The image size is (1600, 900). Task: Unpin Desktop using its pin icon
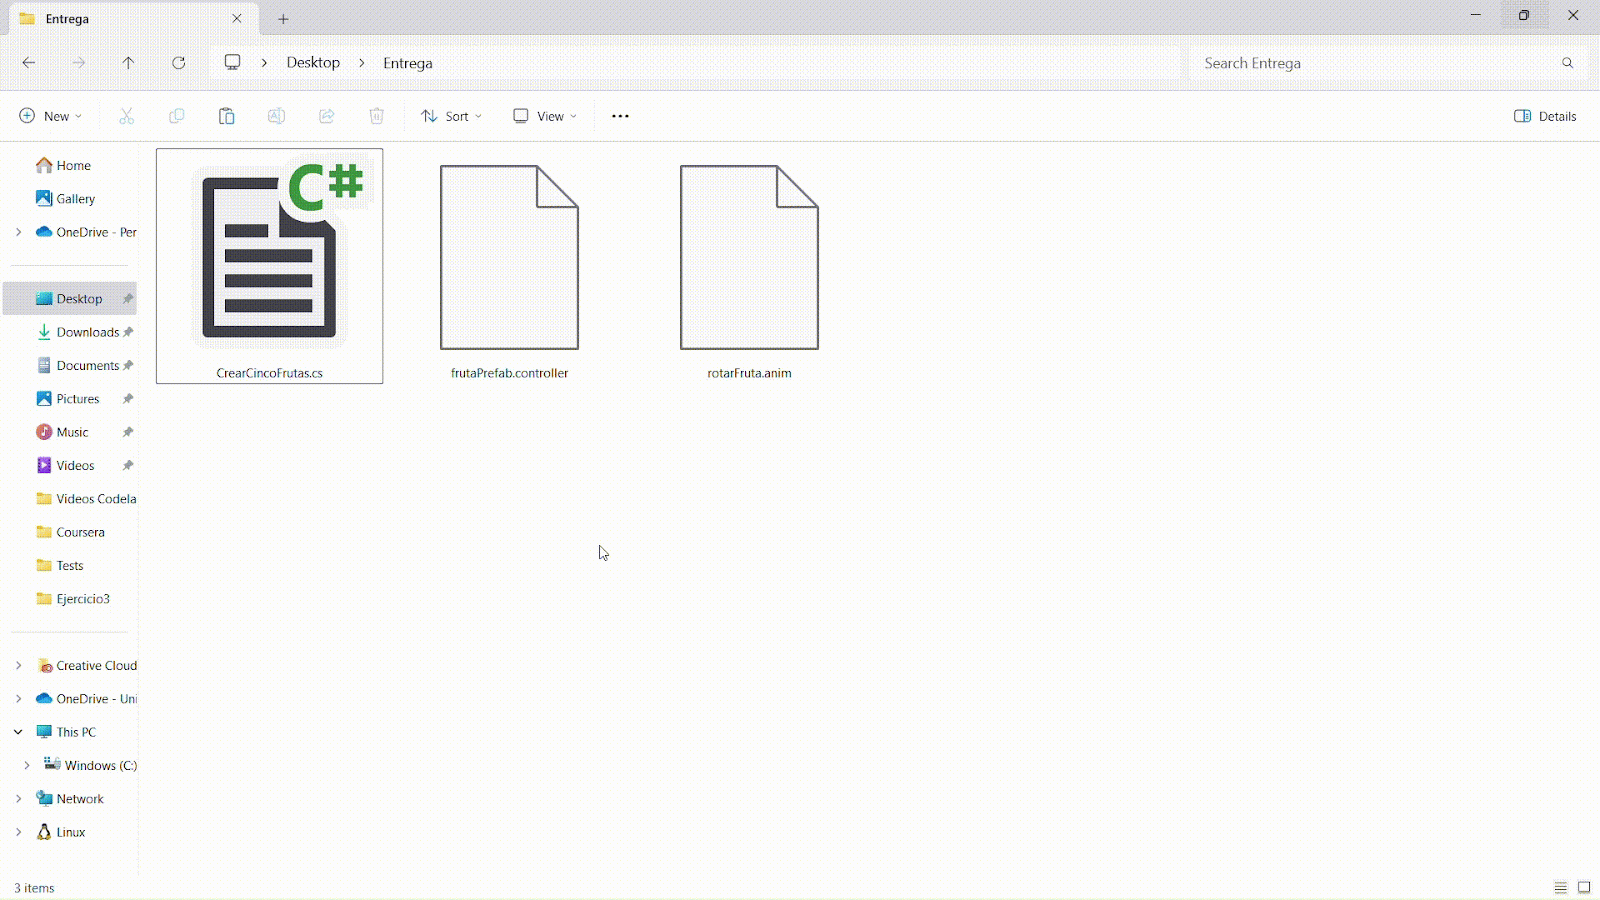(128, 299)
